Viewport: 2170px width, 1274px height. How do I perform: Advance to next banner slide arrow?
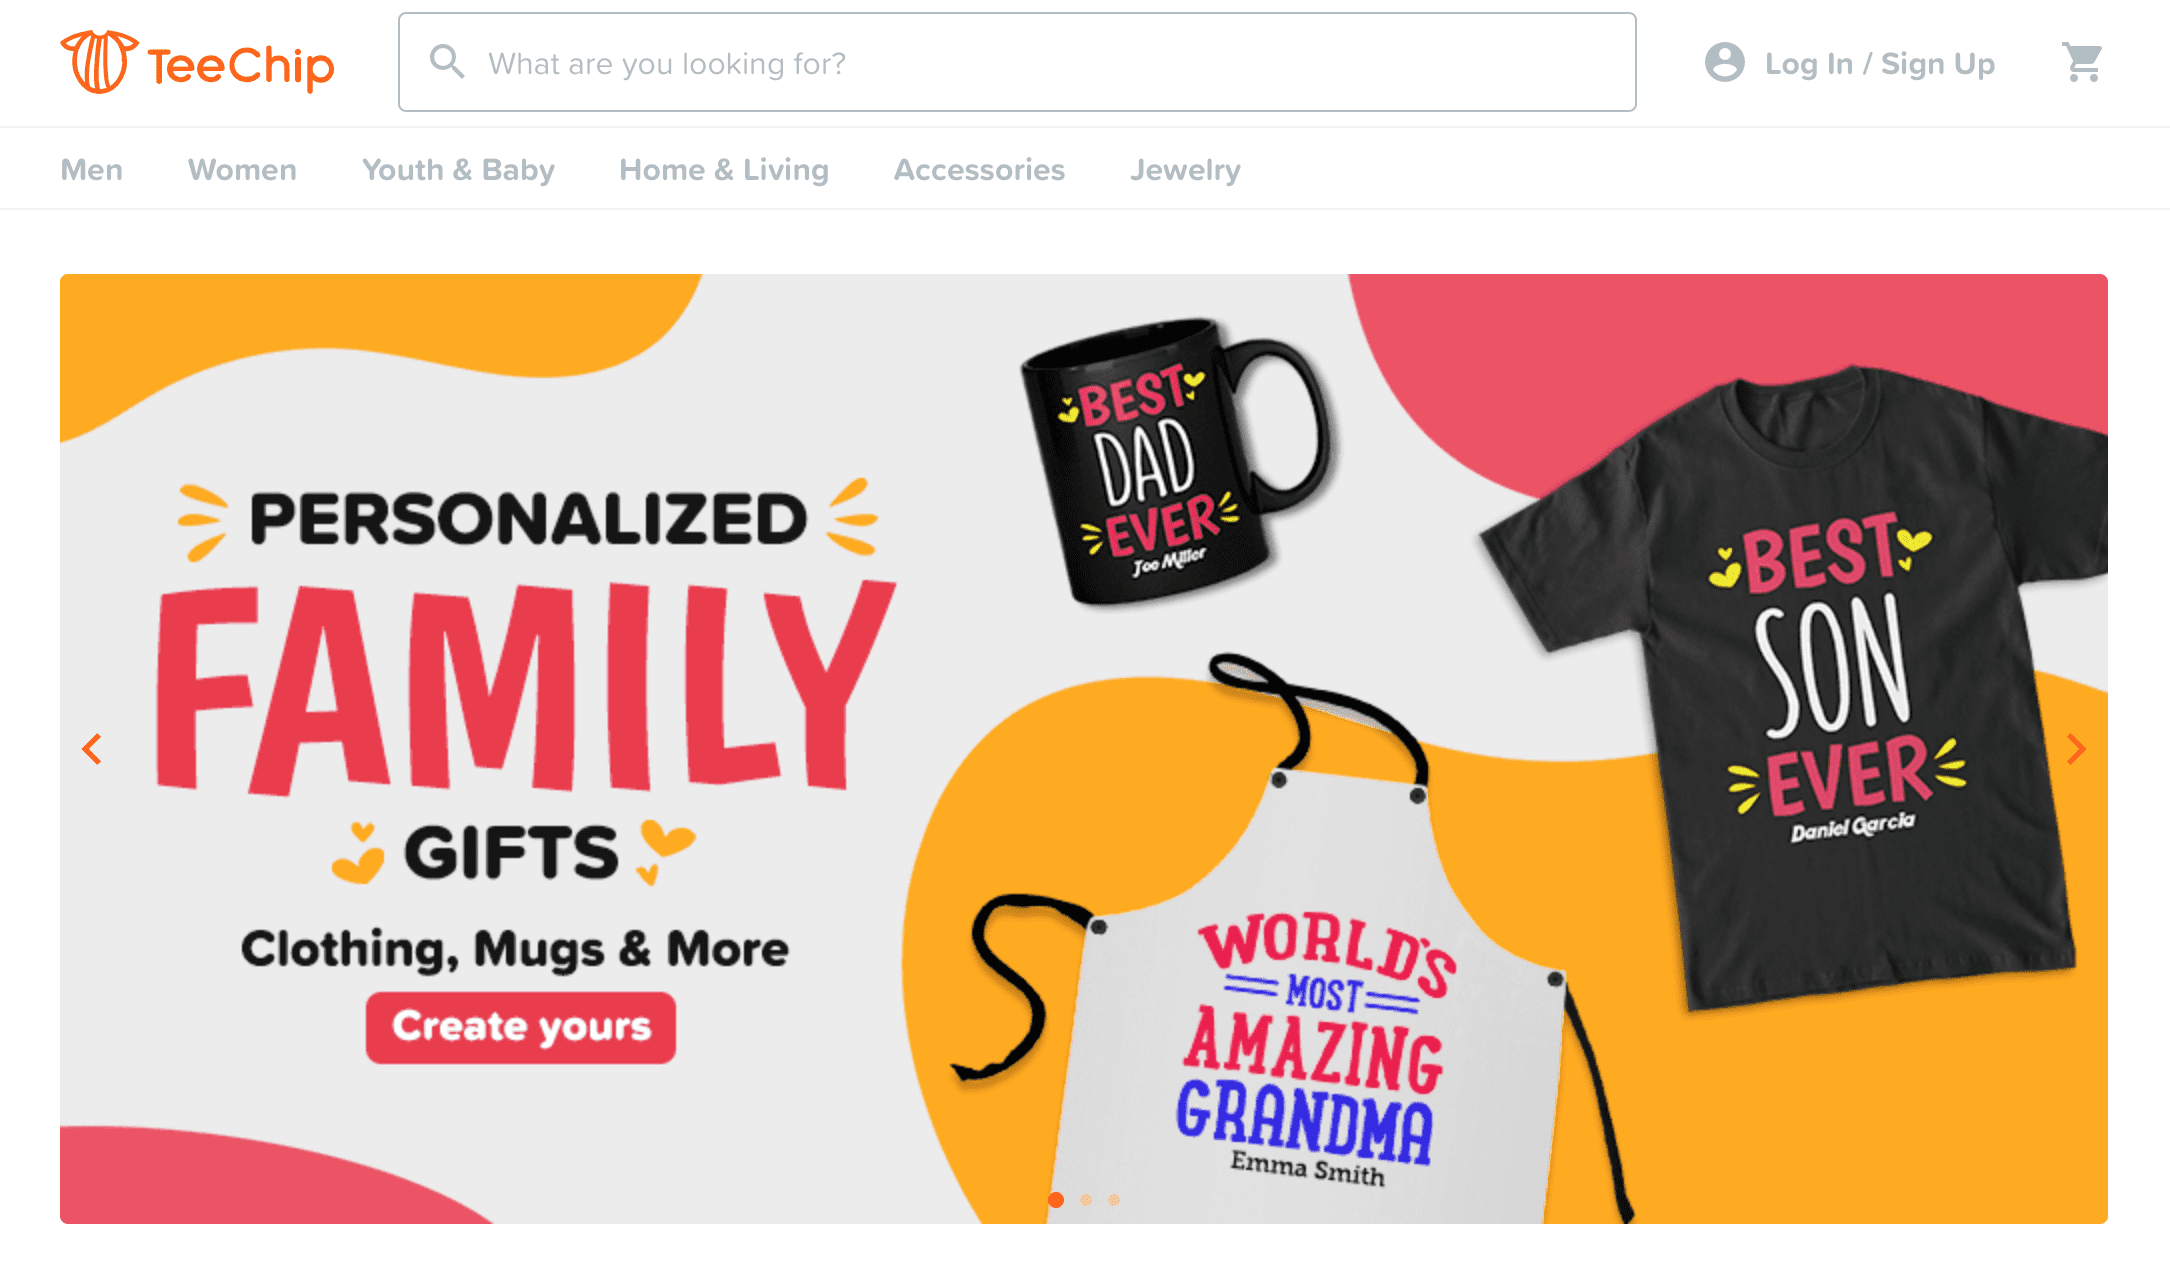tap(2076, 749)
